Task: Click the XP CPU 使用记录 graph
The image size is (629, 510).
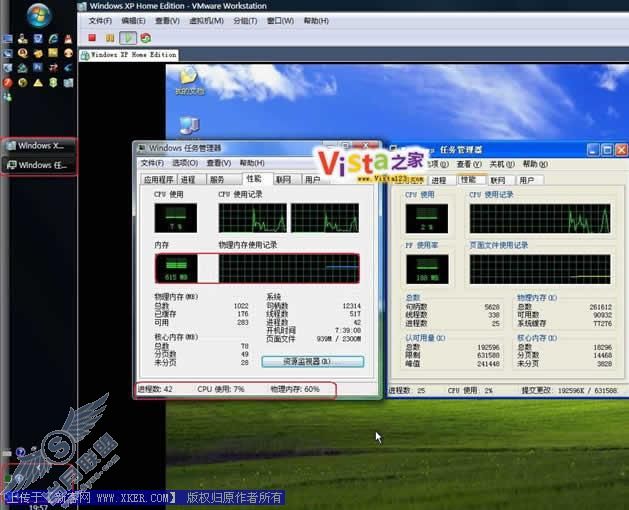Action: (540, 219)
